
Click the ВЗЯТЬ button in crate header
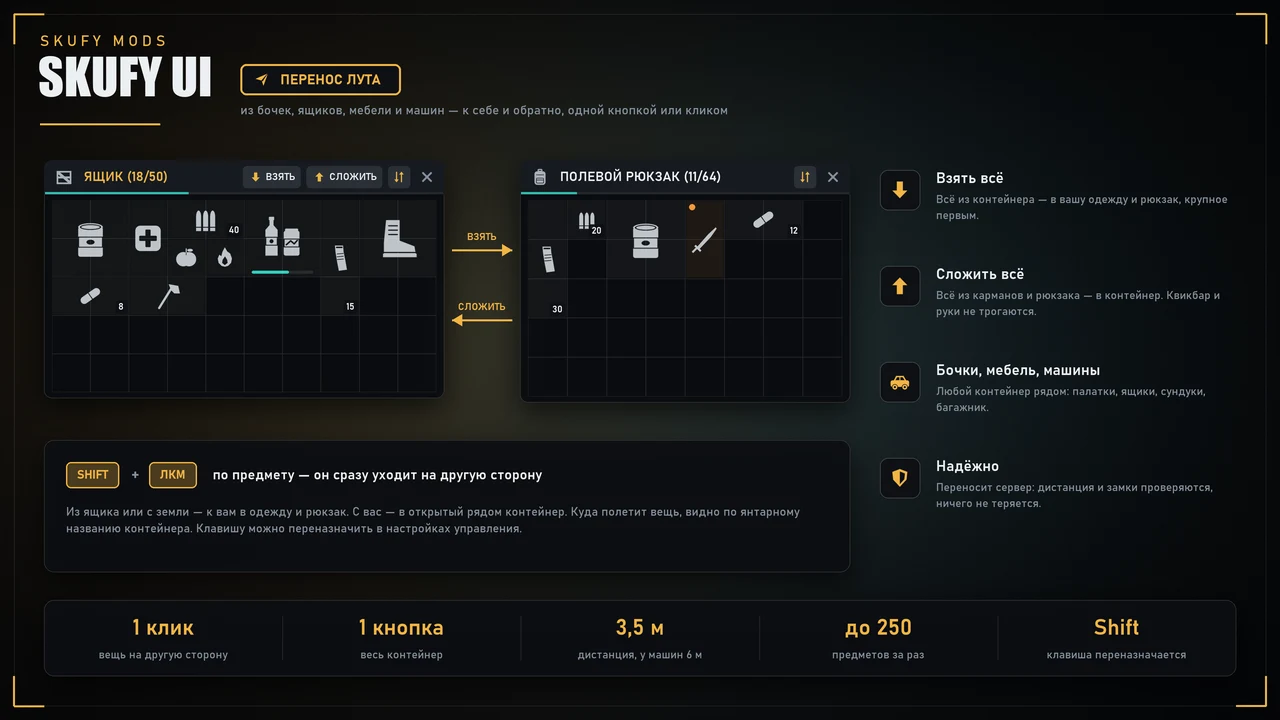click(x=272, y=177)
